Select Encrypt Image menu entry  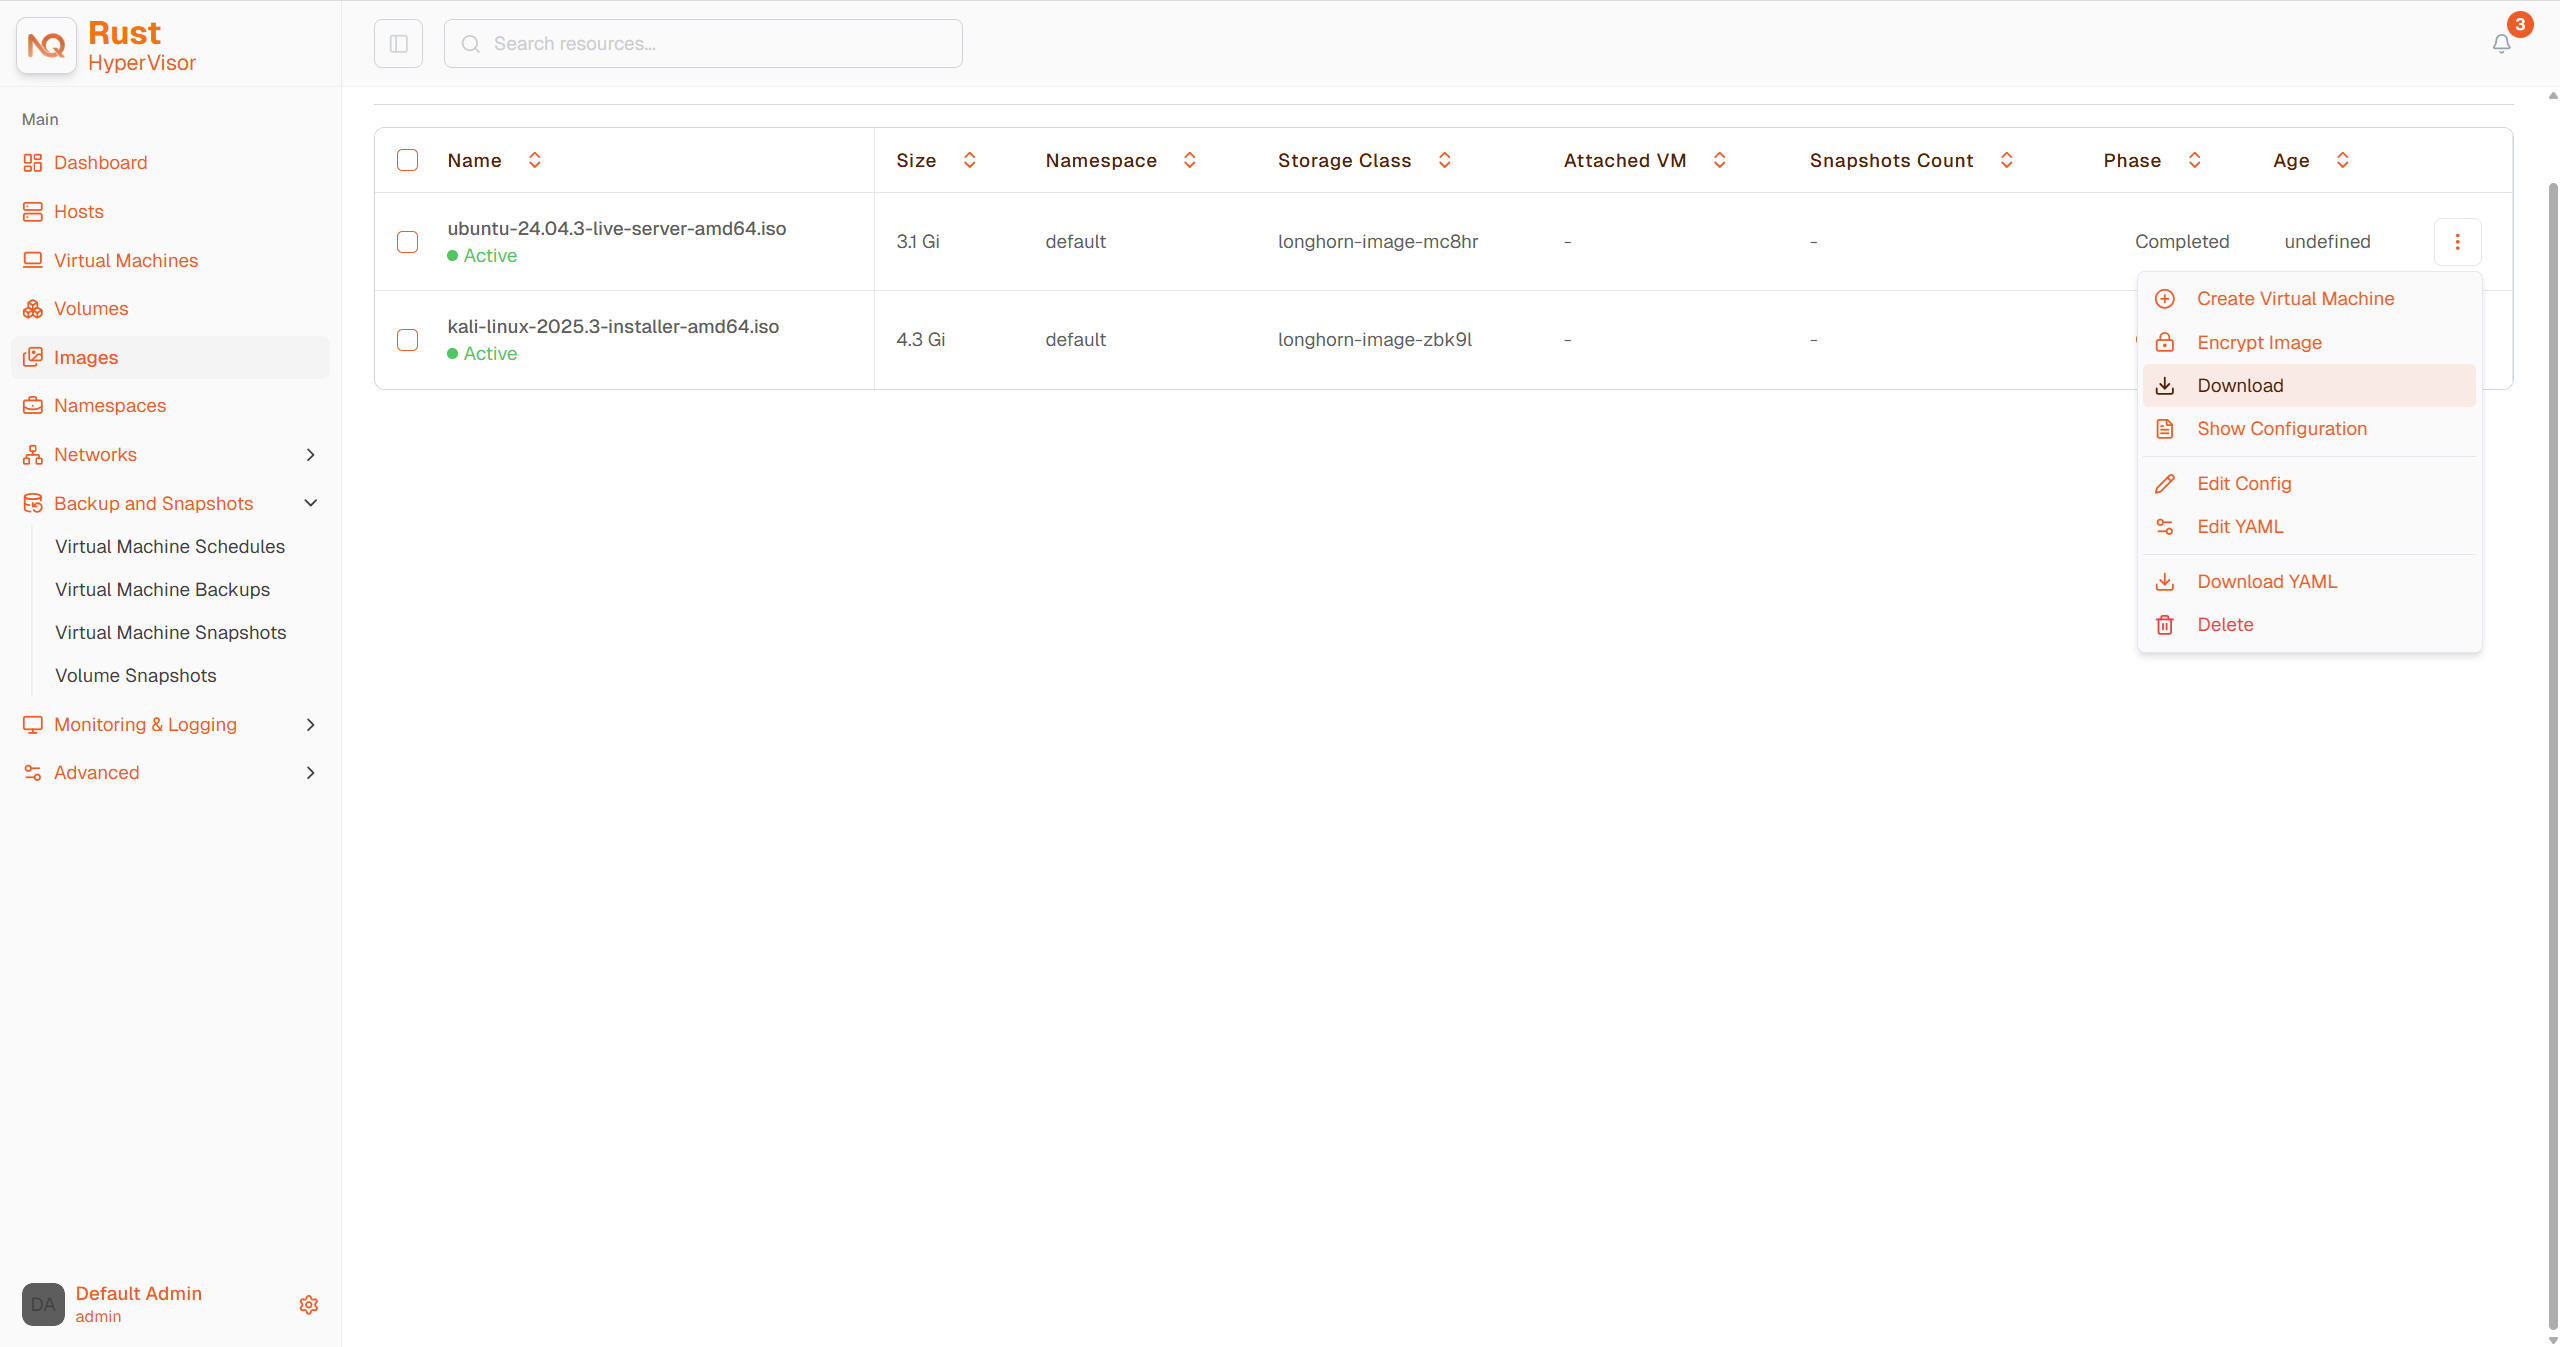click(x=2309, y=343)
